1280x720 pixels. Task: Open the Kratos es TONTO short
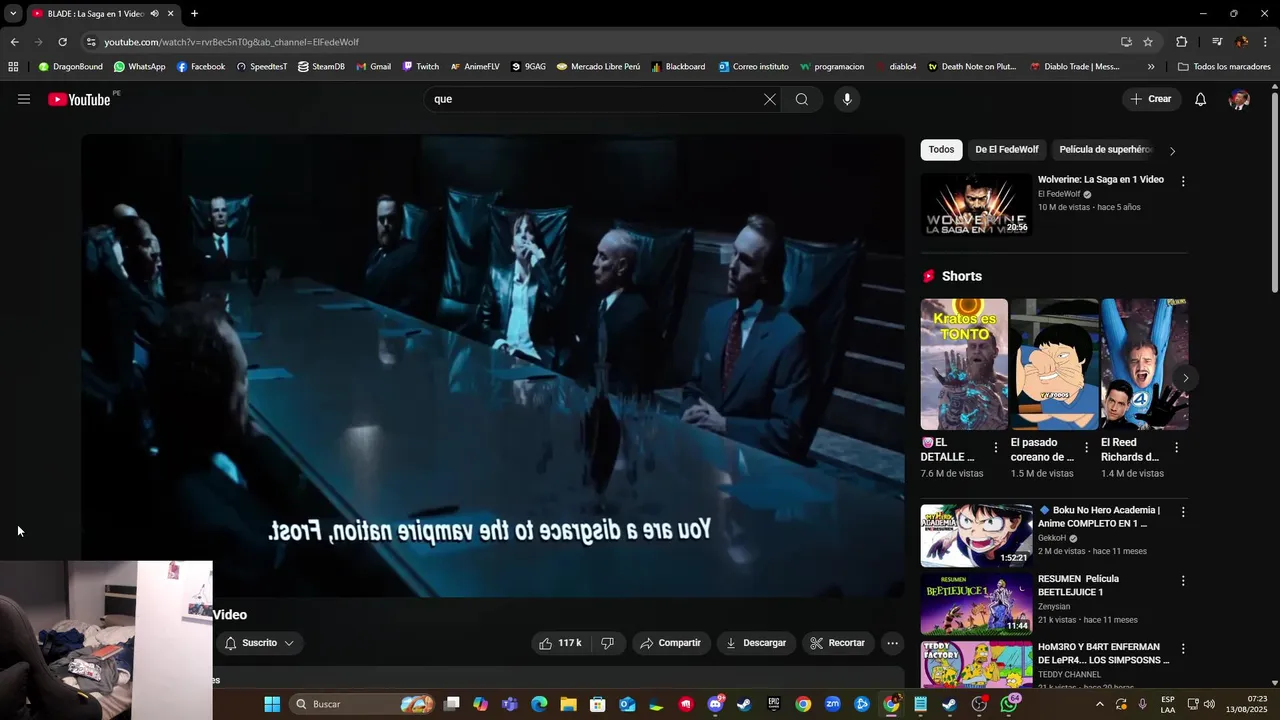964,364
